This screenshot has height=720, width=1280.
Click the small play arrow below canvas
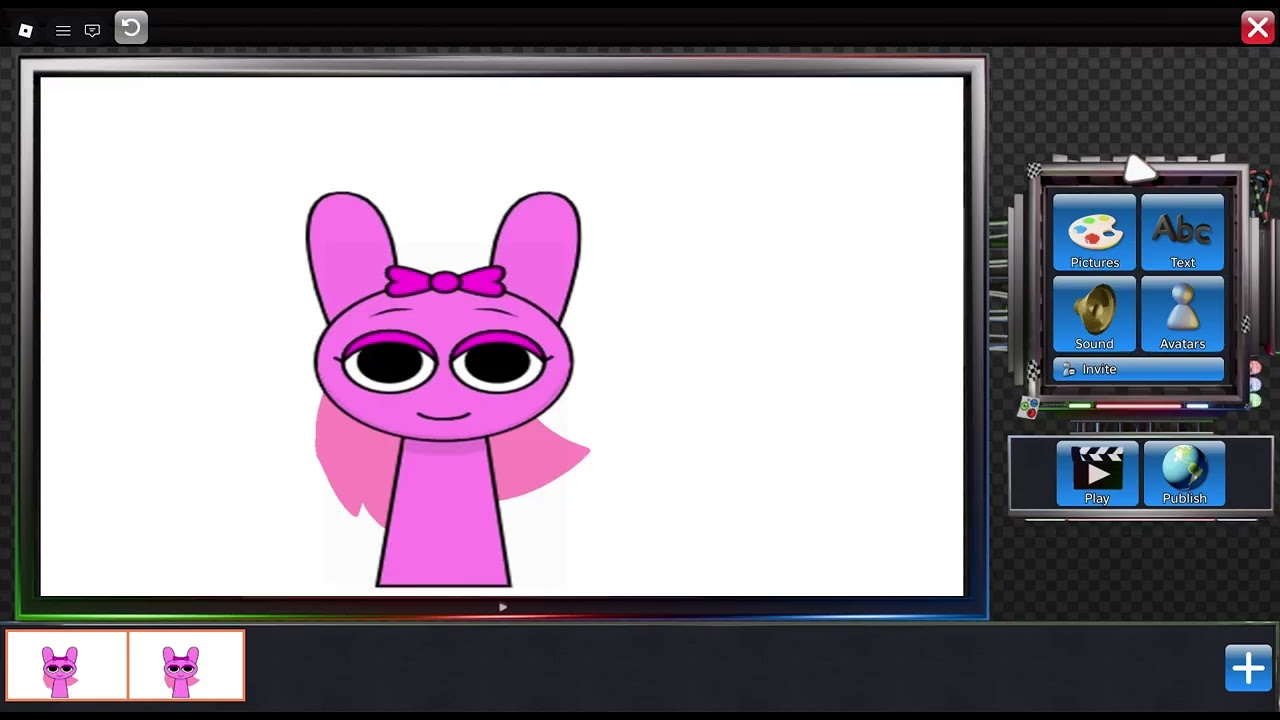click(503, 607)
